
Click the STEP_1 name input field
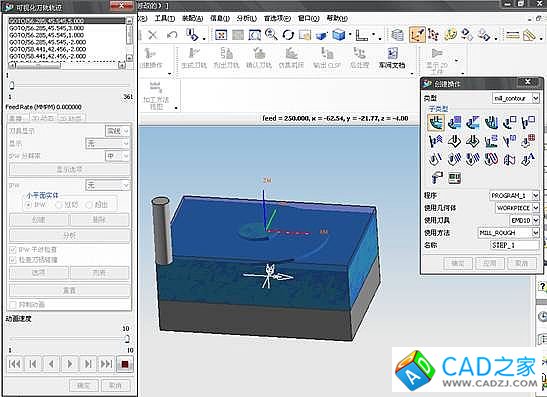tap(515, 245)
